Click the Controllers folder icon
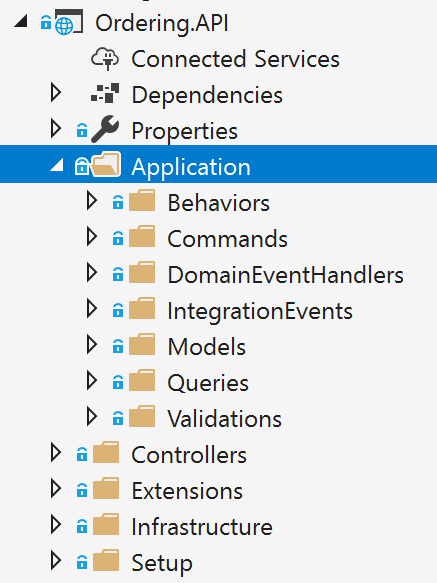Image resolution: width=437 pixels, height=583 pixels. 106,452
